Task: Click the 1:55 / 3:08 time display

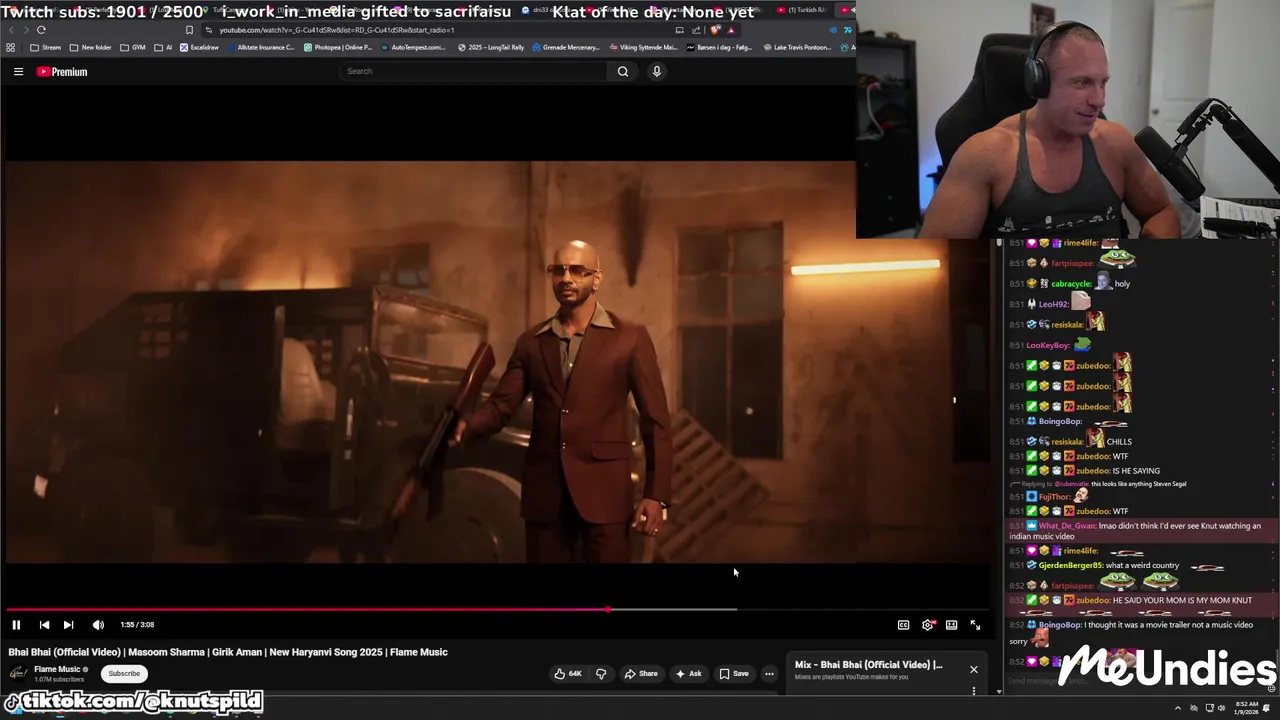Action: pos(137,625)
